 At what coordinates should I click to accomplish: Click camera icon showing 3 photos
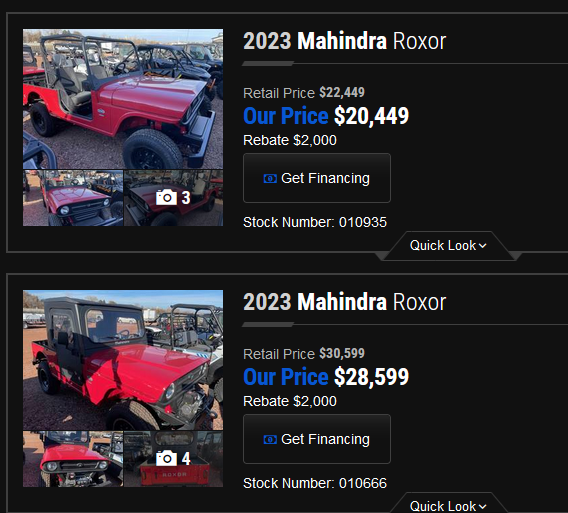coord(166,197)
